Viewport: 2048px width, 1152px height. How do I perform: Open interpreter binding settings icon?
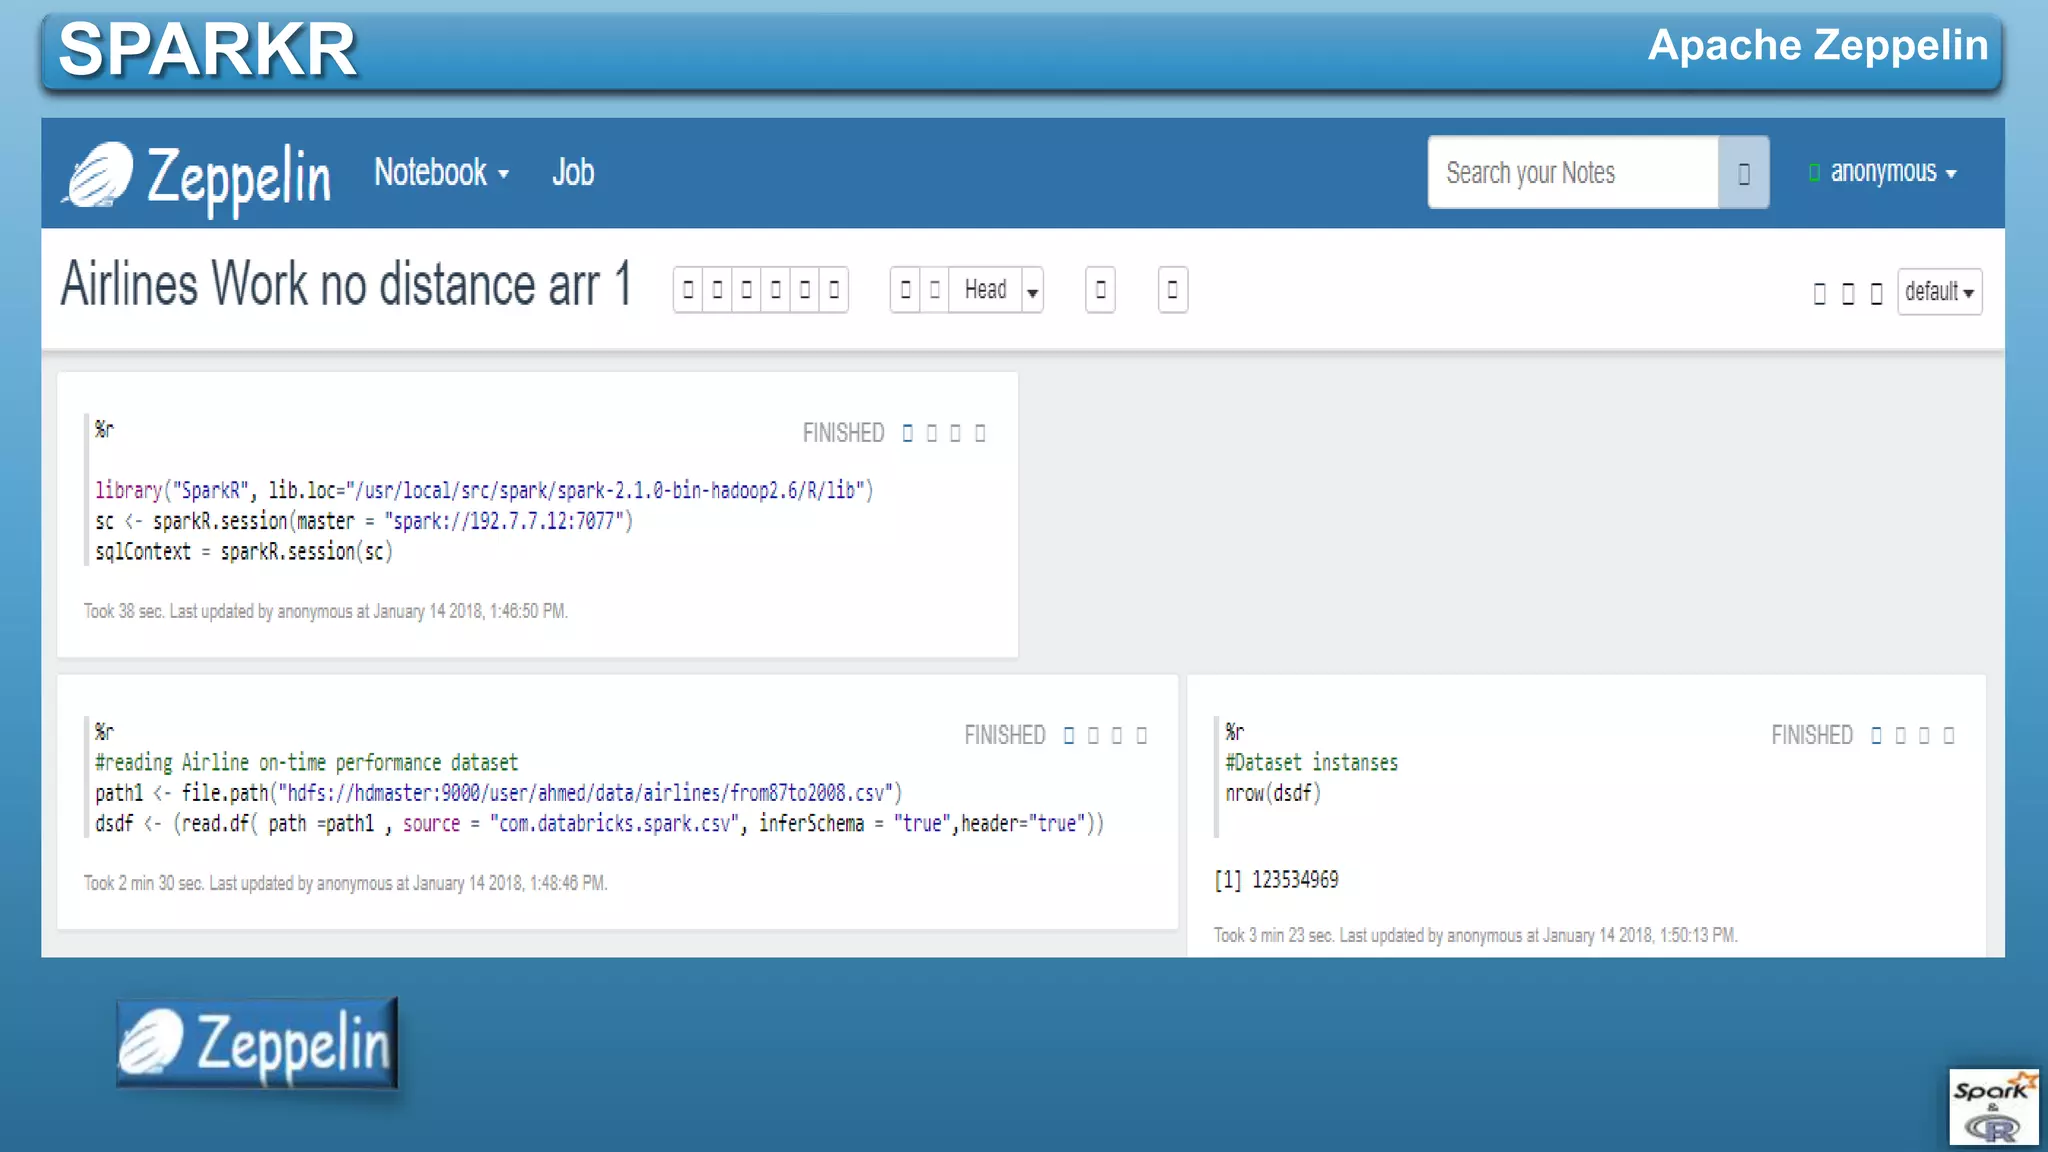pyautogui.click(x=1847, y=293)
